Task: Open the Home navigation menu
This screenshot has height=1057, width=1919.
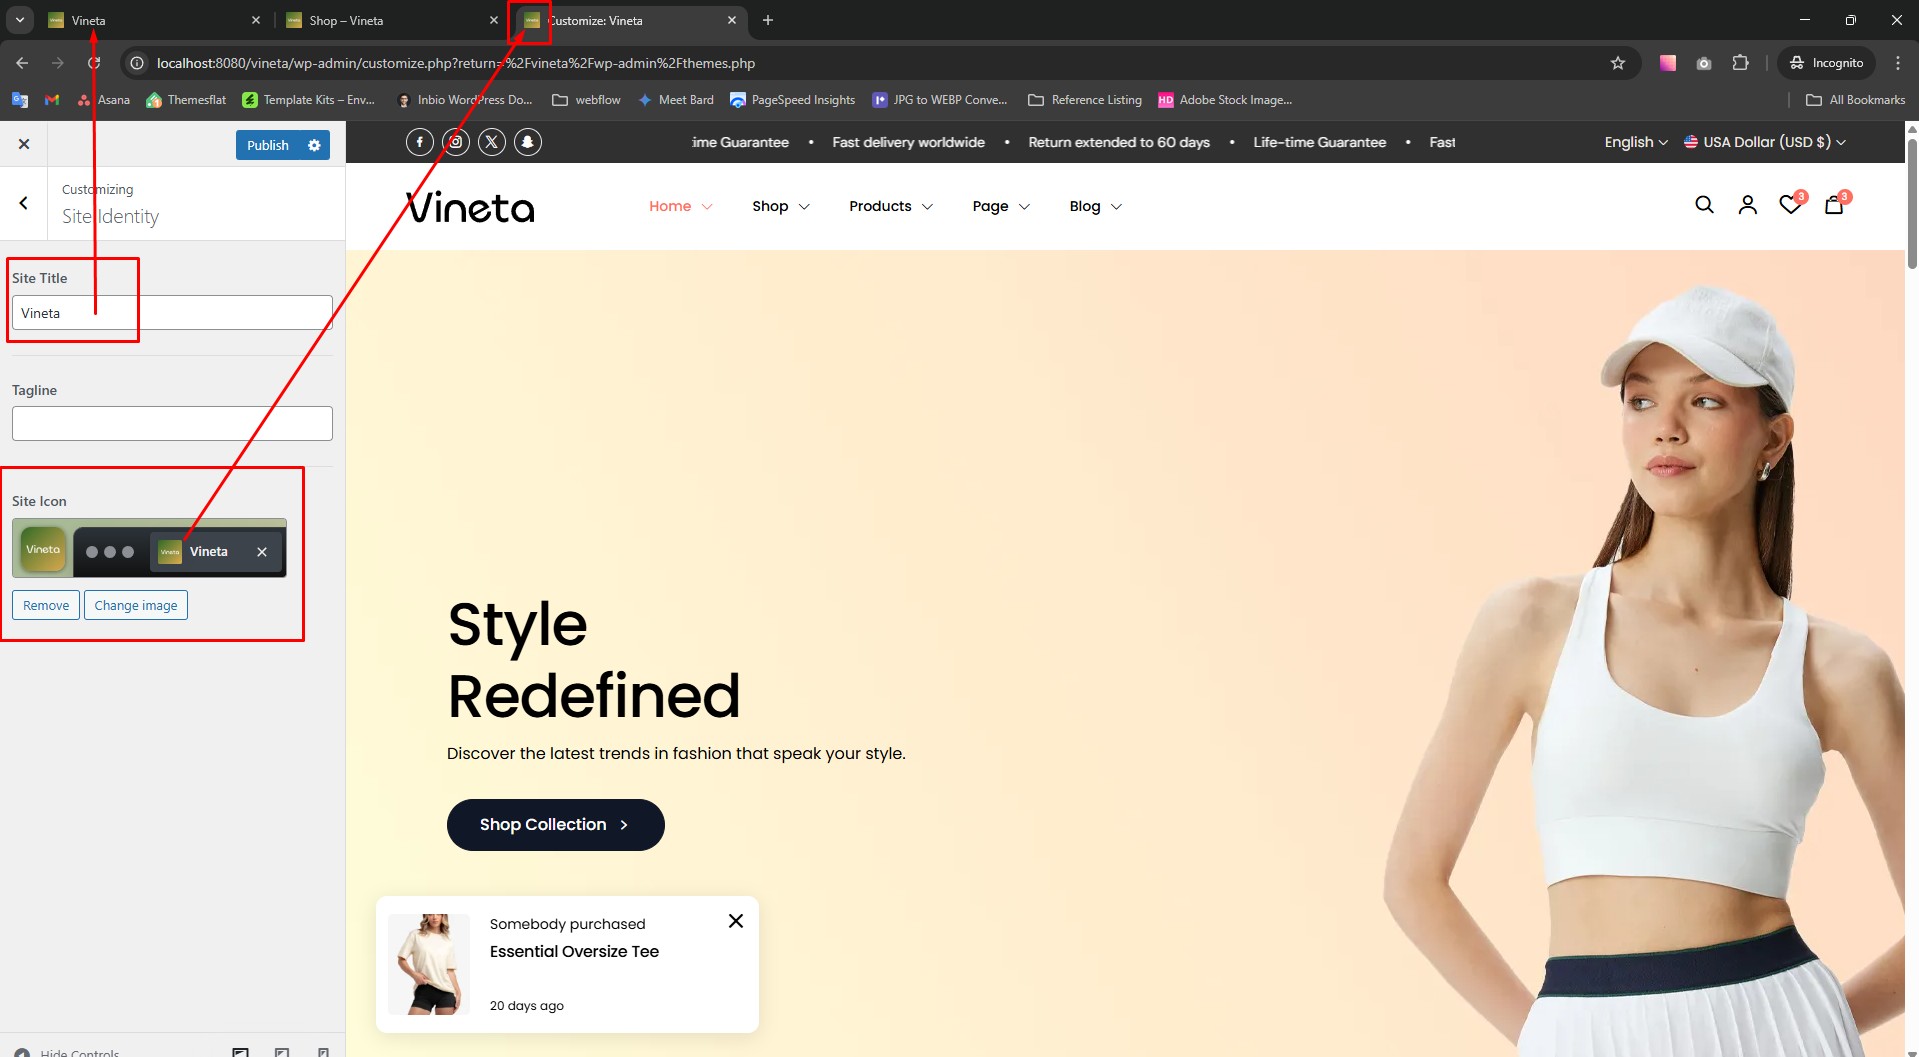Action: point(680,206)
